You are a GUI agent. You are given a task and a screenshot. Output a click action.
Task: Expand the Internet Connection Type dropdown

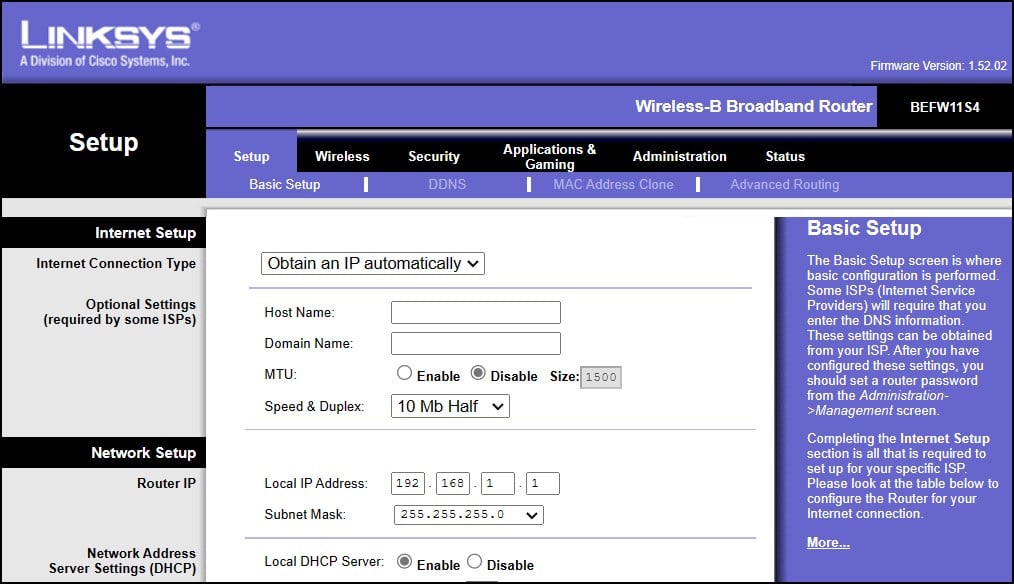click(372, 263)
